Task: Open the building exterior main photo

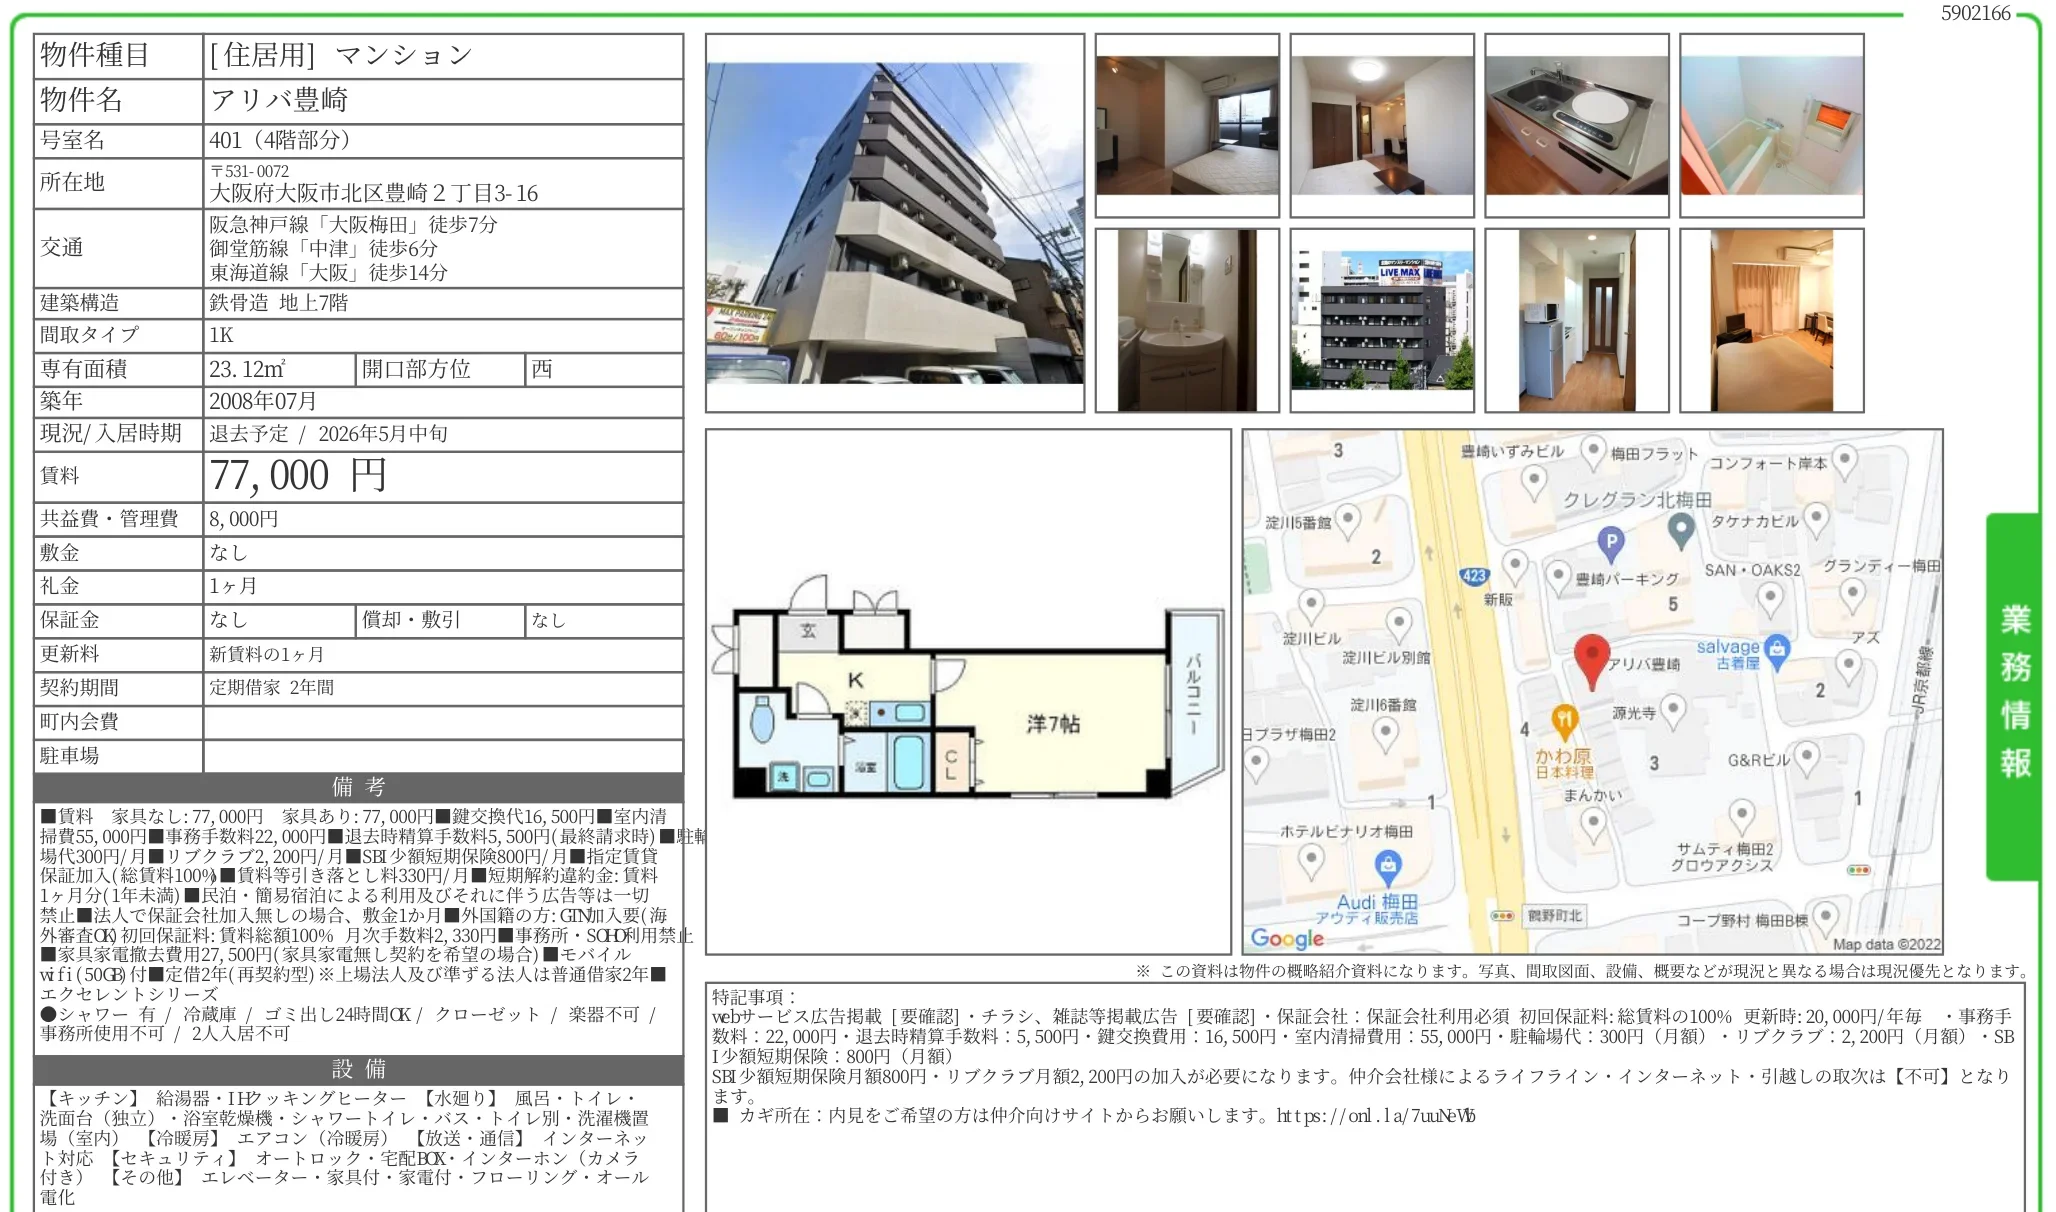Action: [x=894, y=223]
